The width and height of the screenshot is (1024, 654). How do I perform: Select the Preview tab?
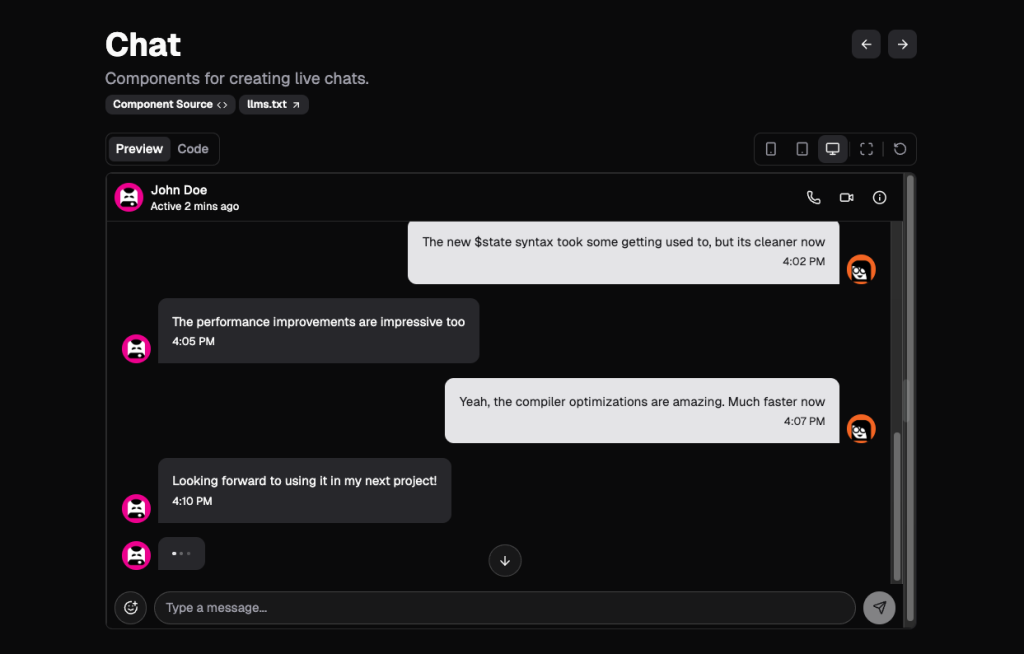pyautogui.click(x=139, y=149)
